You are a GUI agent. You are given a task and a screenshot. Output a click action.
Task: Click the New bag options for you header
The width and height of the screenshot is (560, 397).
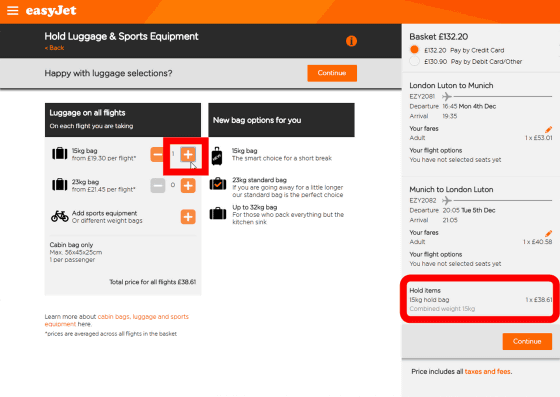pyautogui.click(x=281, y=120)
